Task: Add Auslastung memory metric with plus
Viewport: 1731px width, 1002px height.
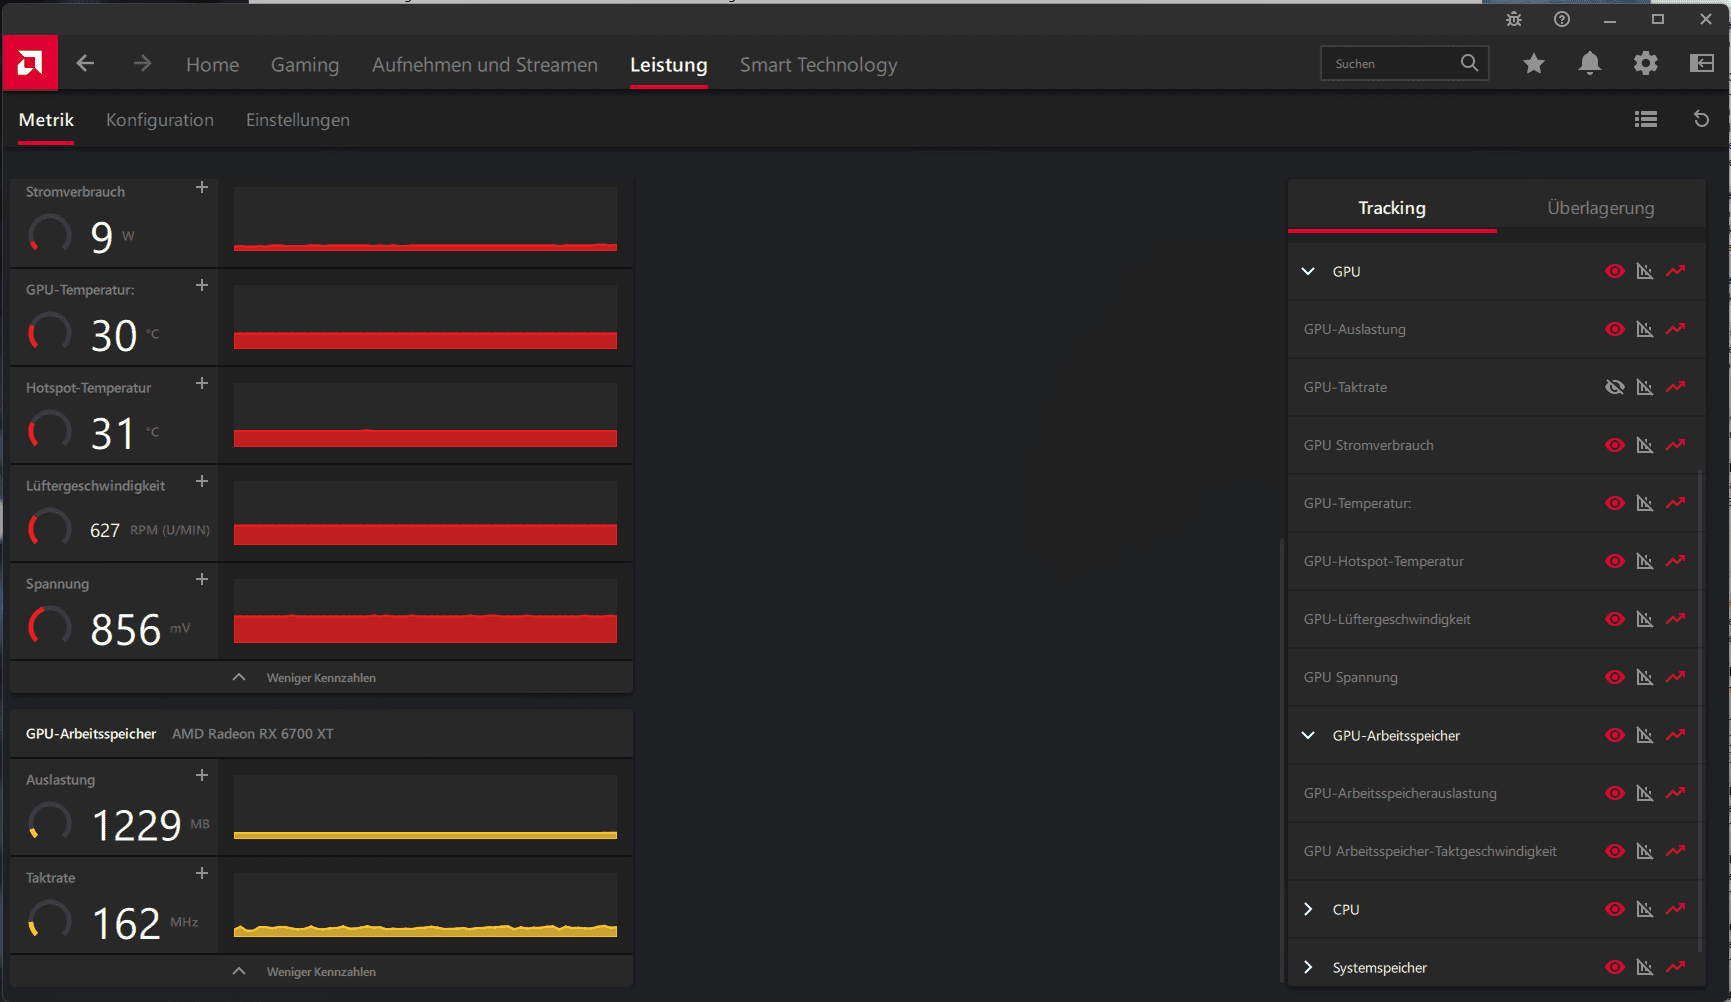Action: (202, 775)
